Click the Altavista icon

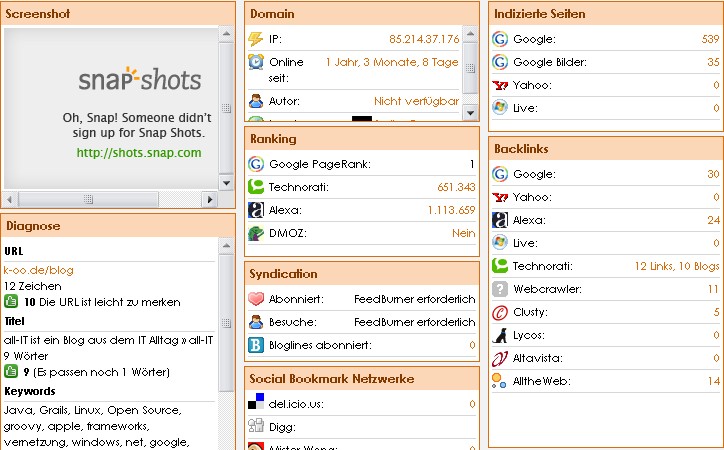(500, 358)
